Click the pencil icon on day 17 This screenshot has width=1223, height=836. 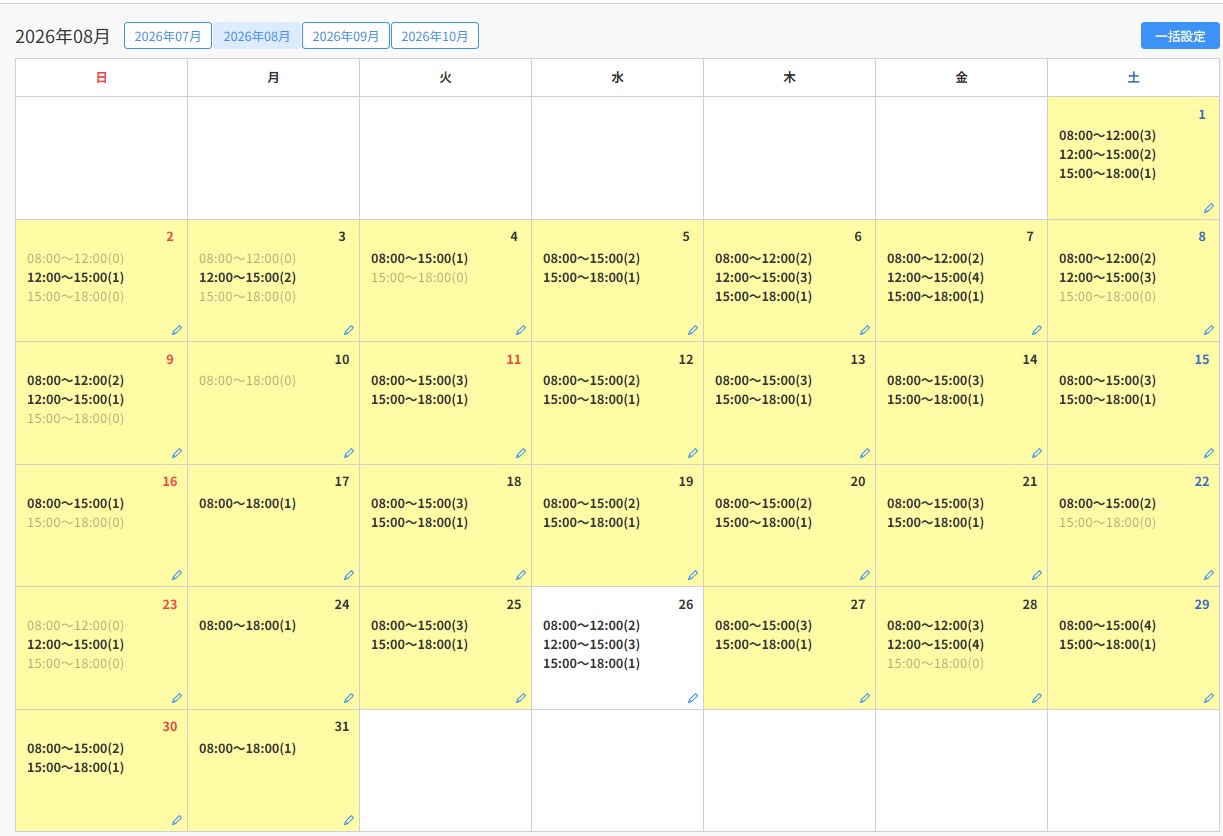coord(348,575)
